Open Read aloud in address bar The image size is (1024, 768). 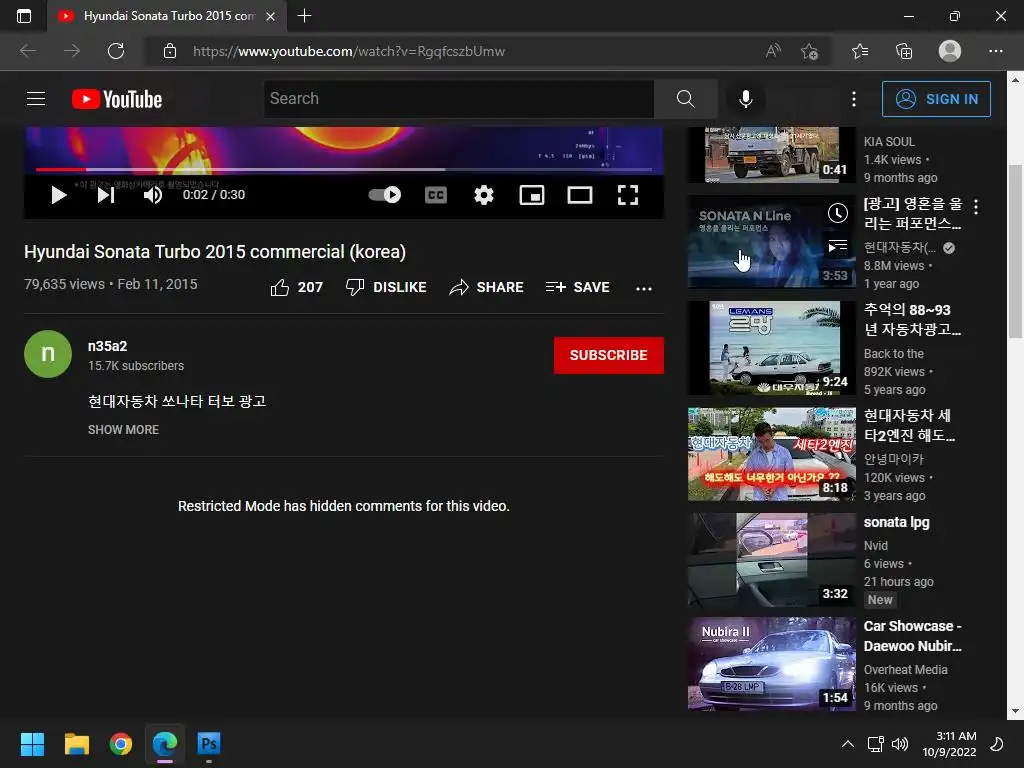773,51
